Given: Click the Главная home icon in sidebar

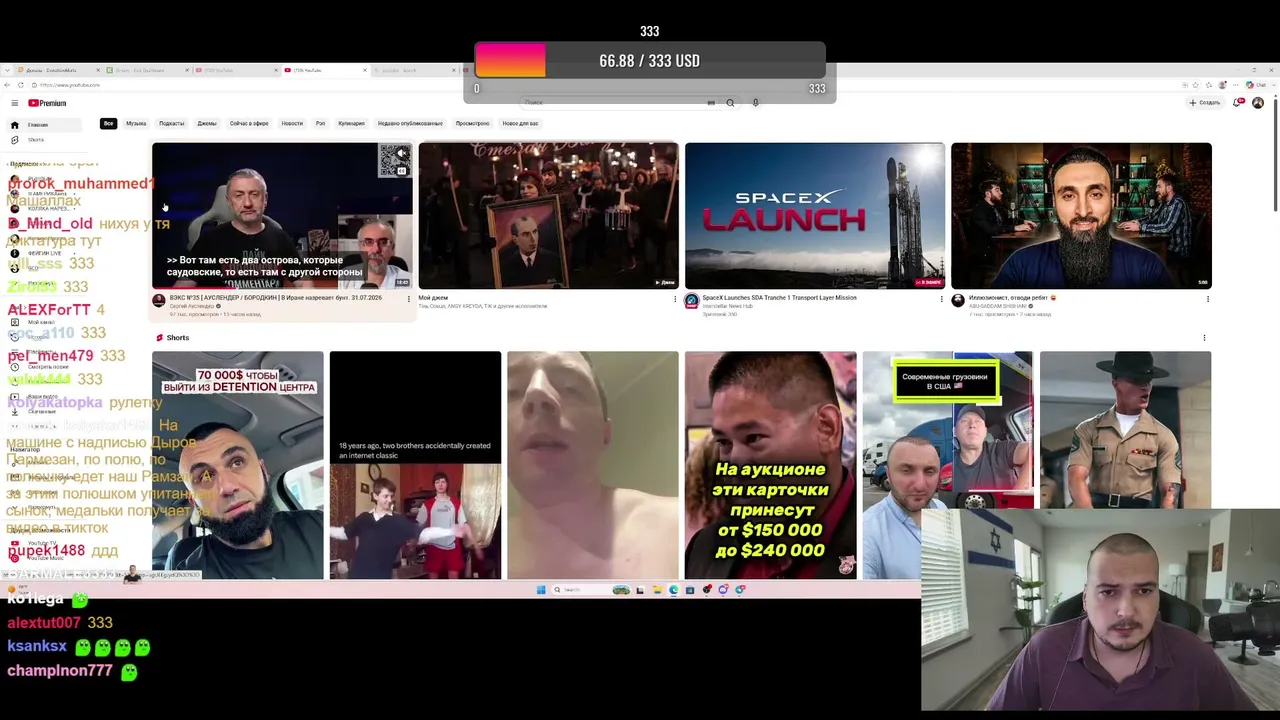Looking at the screenshot, I should coord(14,125).
